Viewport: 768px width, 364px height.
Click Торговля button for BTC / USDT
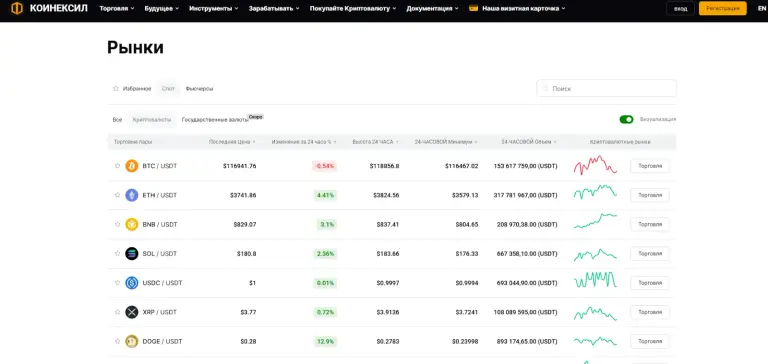coord(649,166)
